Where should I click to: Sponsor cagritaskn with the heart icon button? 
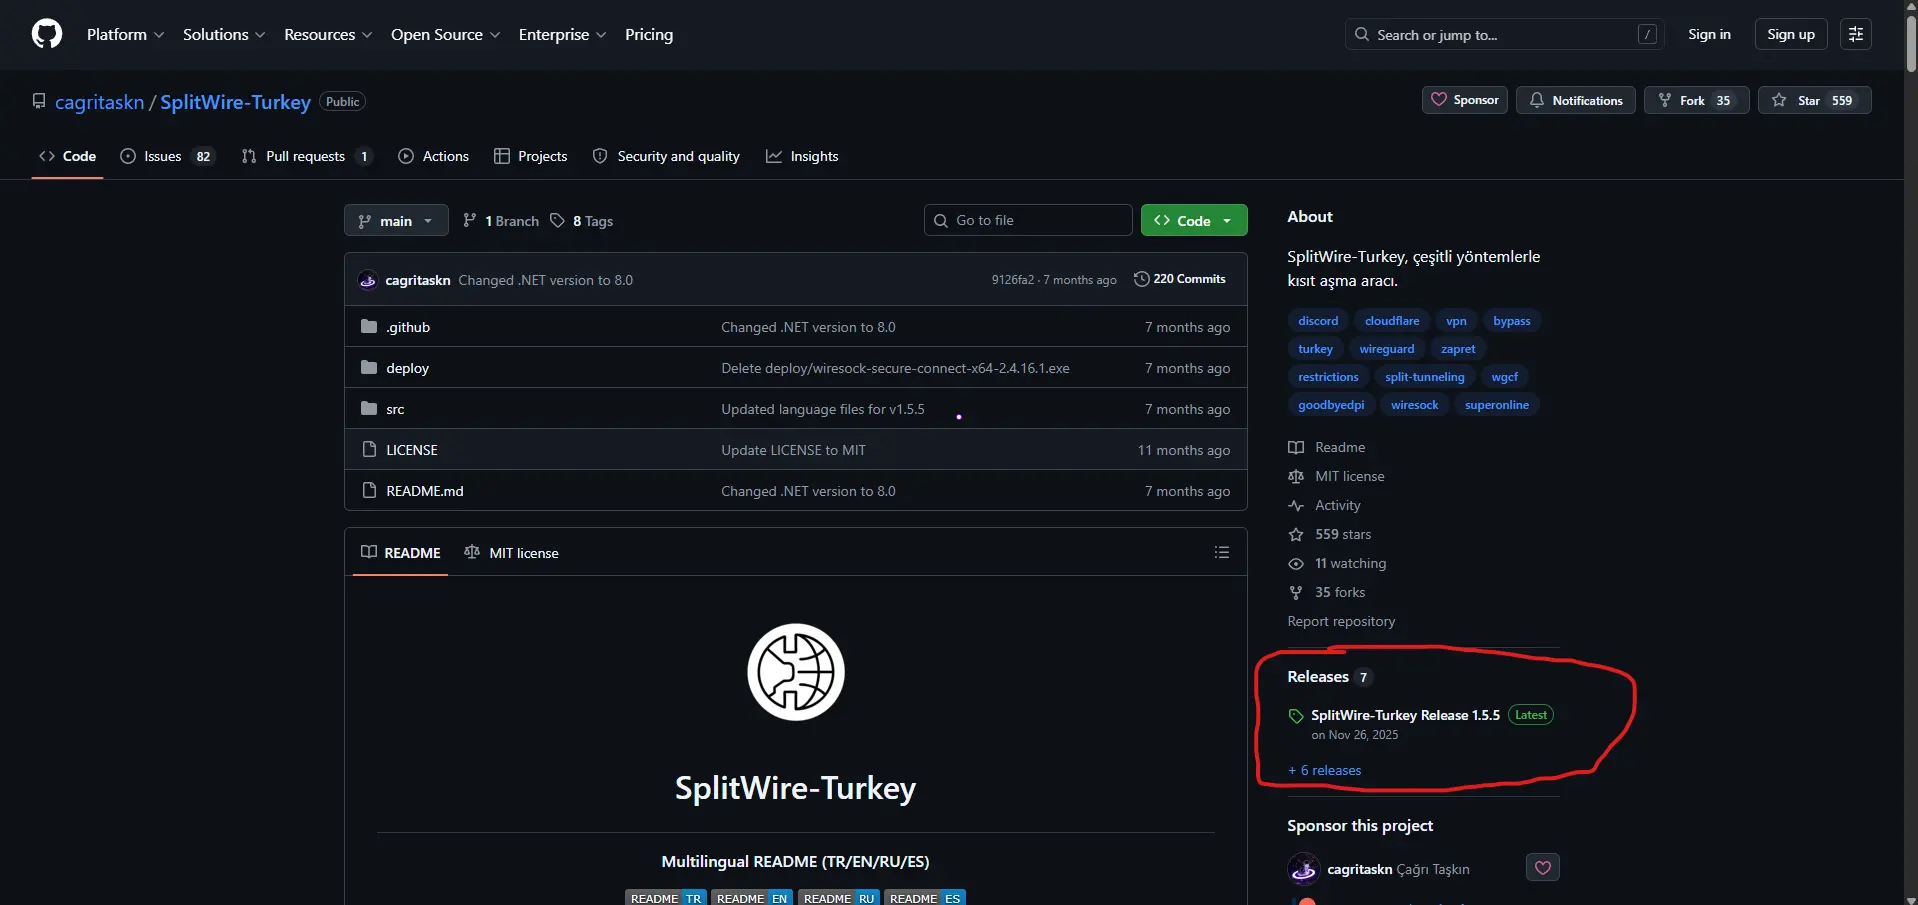1542,867
